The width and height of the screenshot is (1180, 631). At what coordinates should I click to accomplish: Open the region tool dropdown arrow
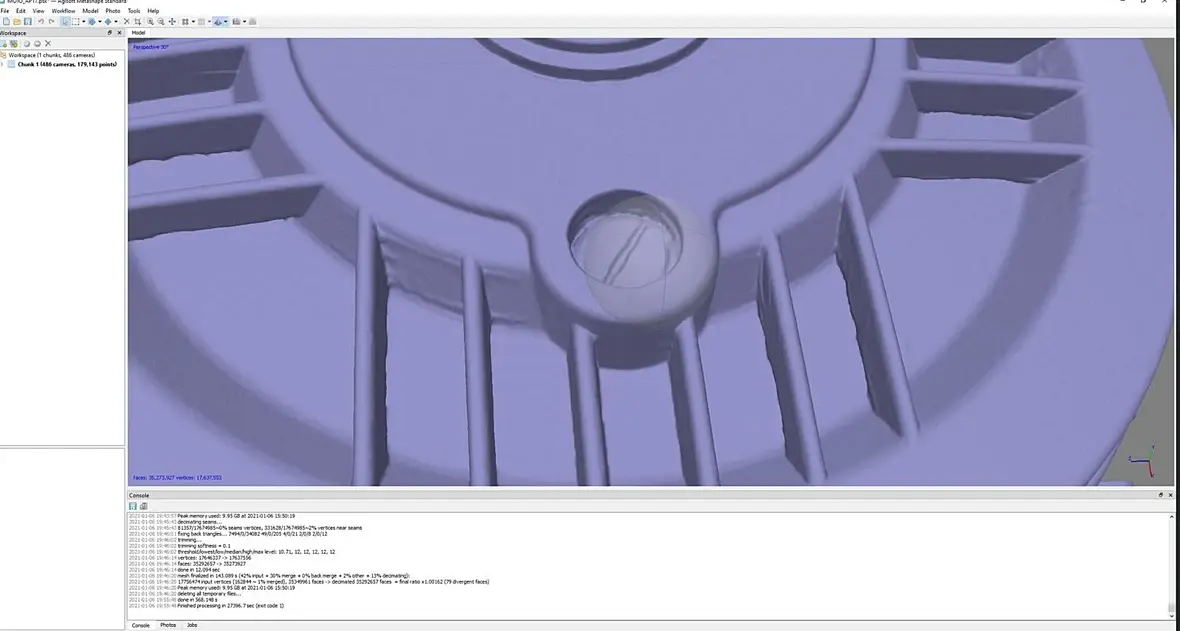coord(100,22)
